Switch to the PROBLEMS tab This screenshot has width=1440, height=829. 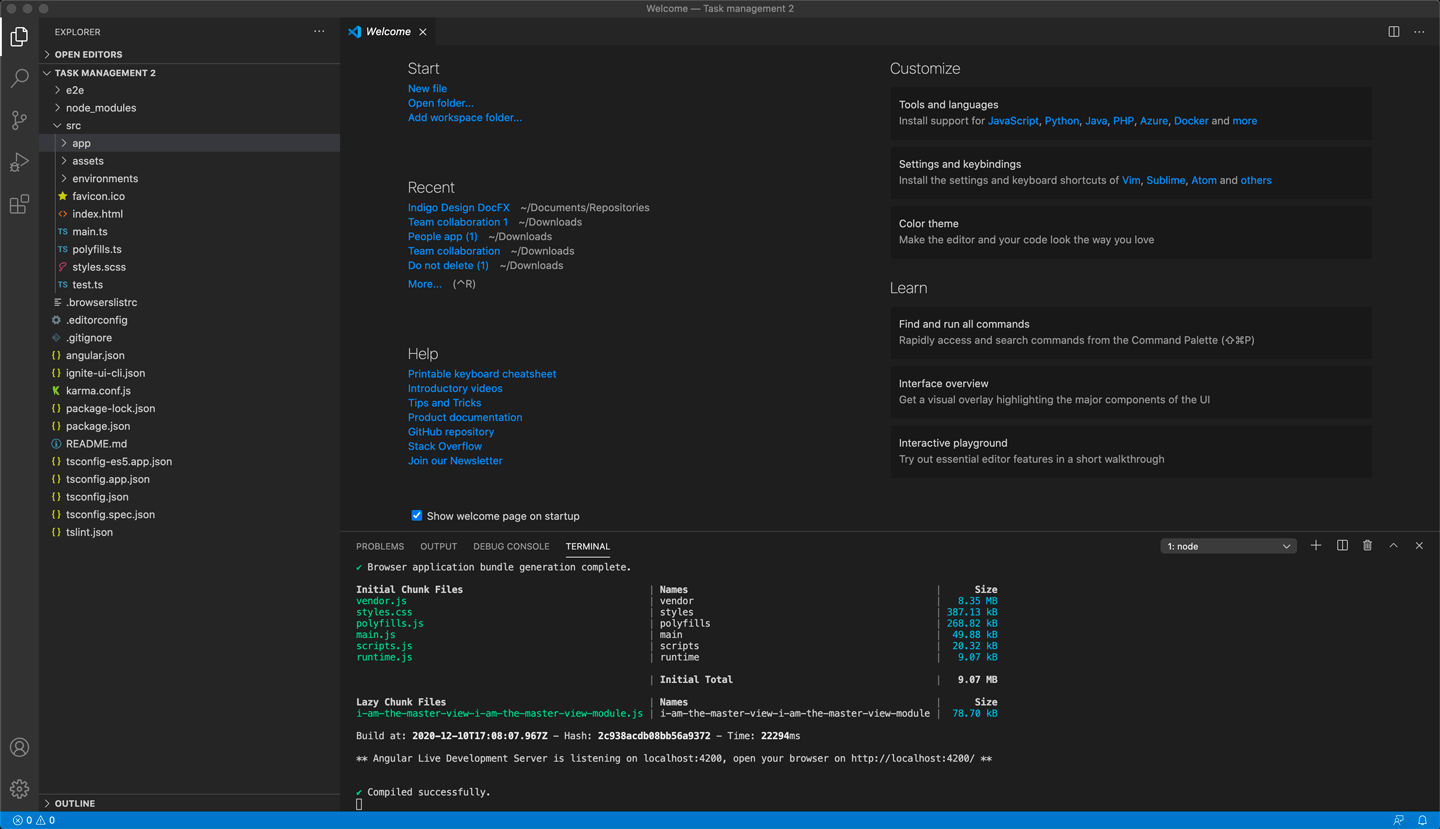point(380,546)
